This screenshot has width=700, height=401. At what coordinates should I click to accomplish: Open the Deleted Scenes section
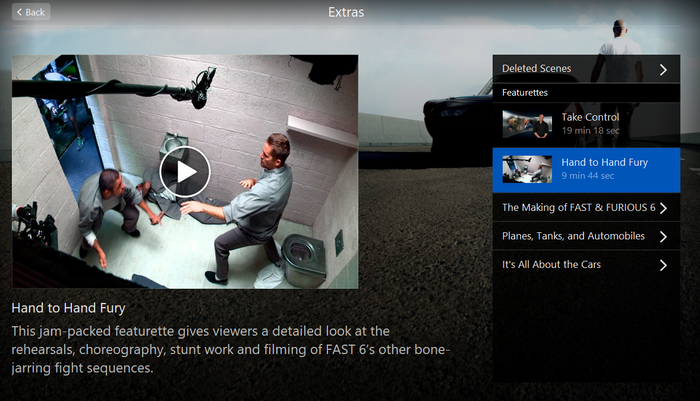[x=586, y=69]
